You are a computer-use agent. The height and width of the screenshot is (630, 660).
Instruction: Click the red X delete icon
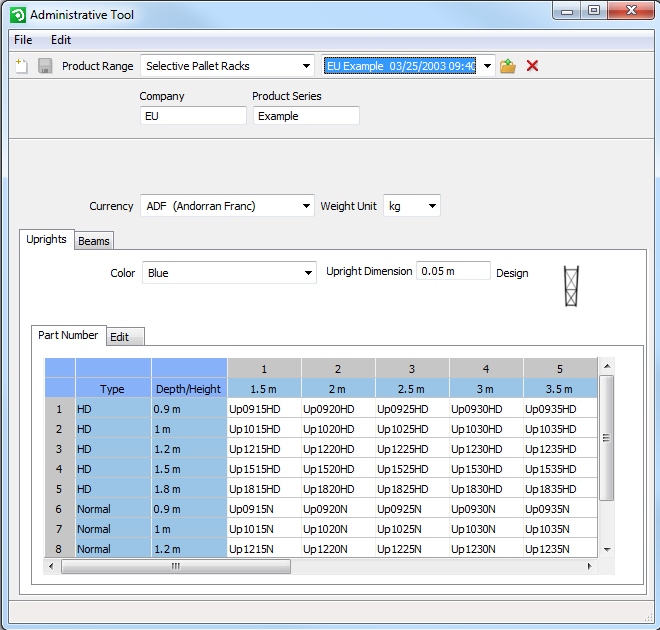pyautogui.click(x=533, y=66)
